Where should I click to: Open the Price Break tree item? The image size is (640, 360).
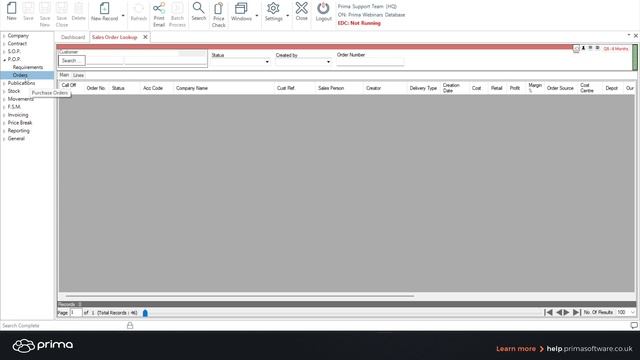pyautogui.click(x=20, y=122)
